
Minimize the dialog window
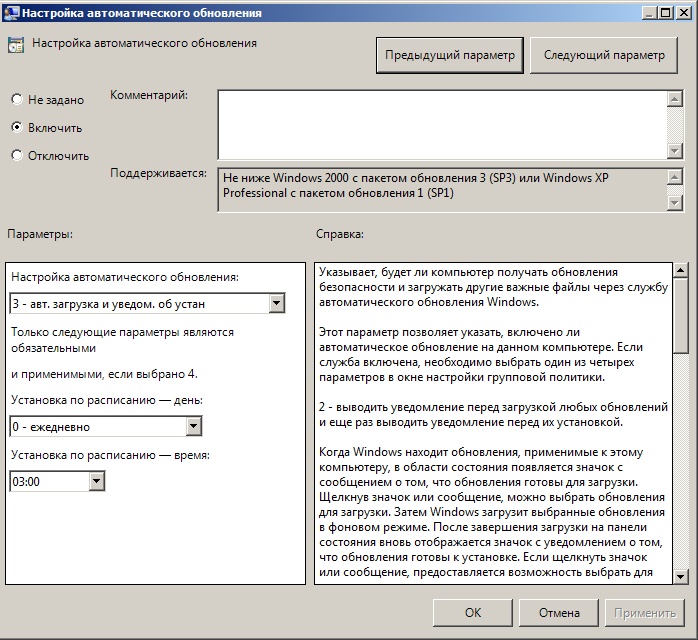pos(649,13)
